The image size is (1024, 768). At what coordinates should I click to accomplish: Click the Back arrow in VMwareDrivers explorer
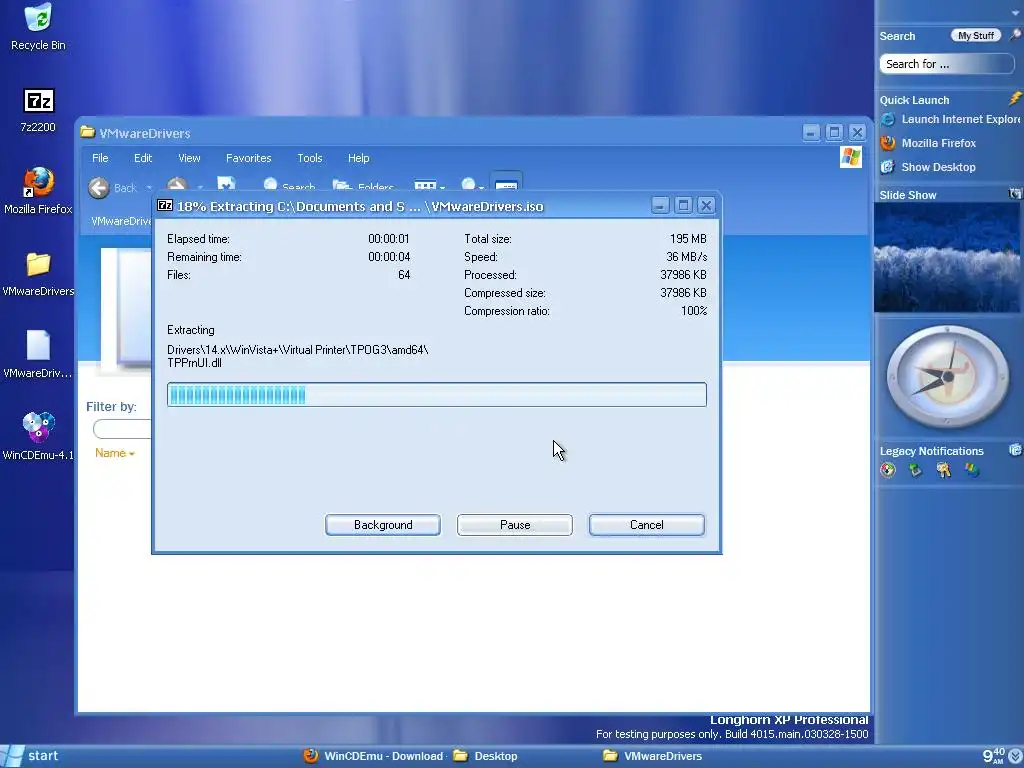[x=99, y=188]
